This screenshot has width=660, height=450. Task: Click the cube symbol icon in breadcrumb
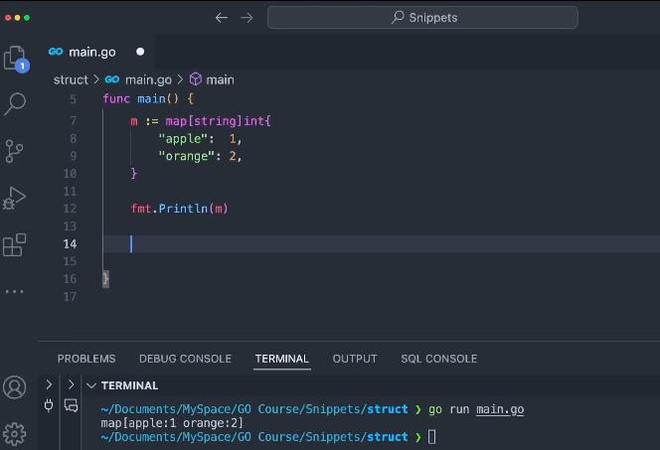click(x=195, y=79)
